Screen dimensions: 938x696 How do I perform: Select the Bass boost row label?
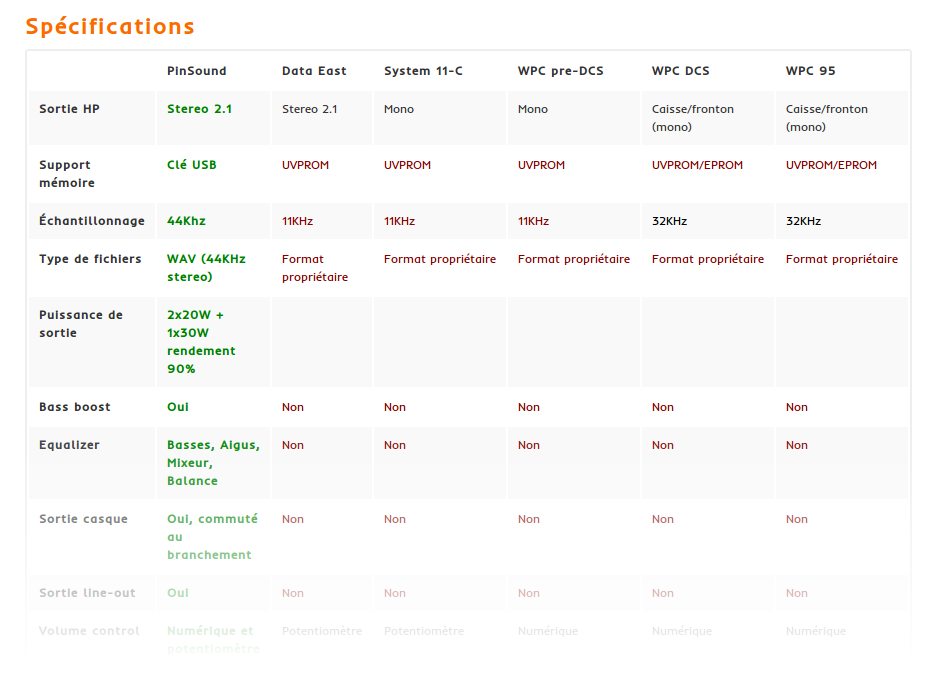point(75,407)
